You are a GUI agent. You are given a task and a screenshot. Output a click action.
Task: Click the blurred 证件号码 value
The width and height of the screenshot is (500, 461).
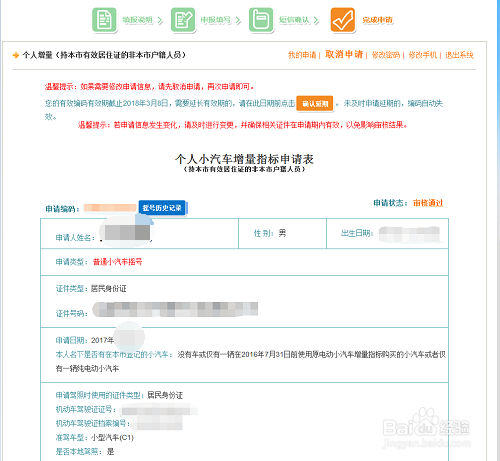point(175,309)
